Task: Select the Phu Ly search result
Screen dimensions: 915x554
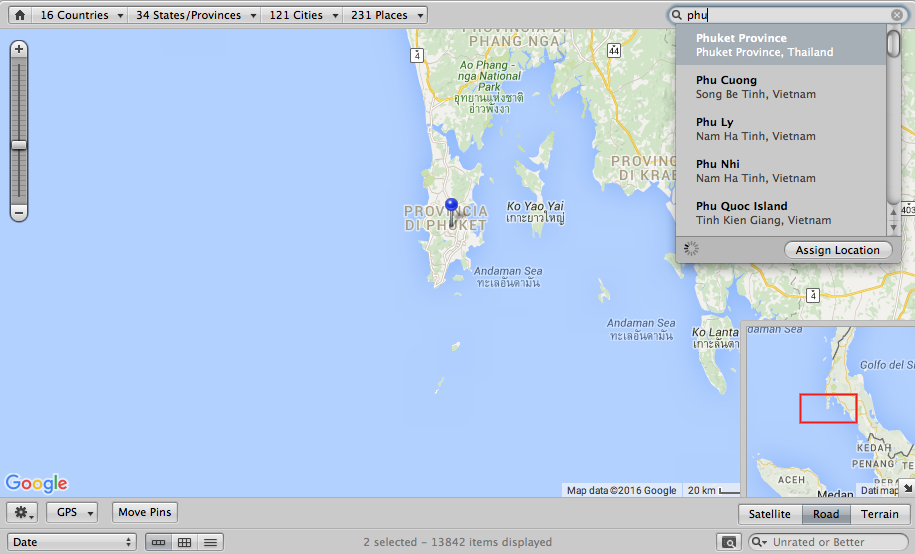Action: (781, 129)
